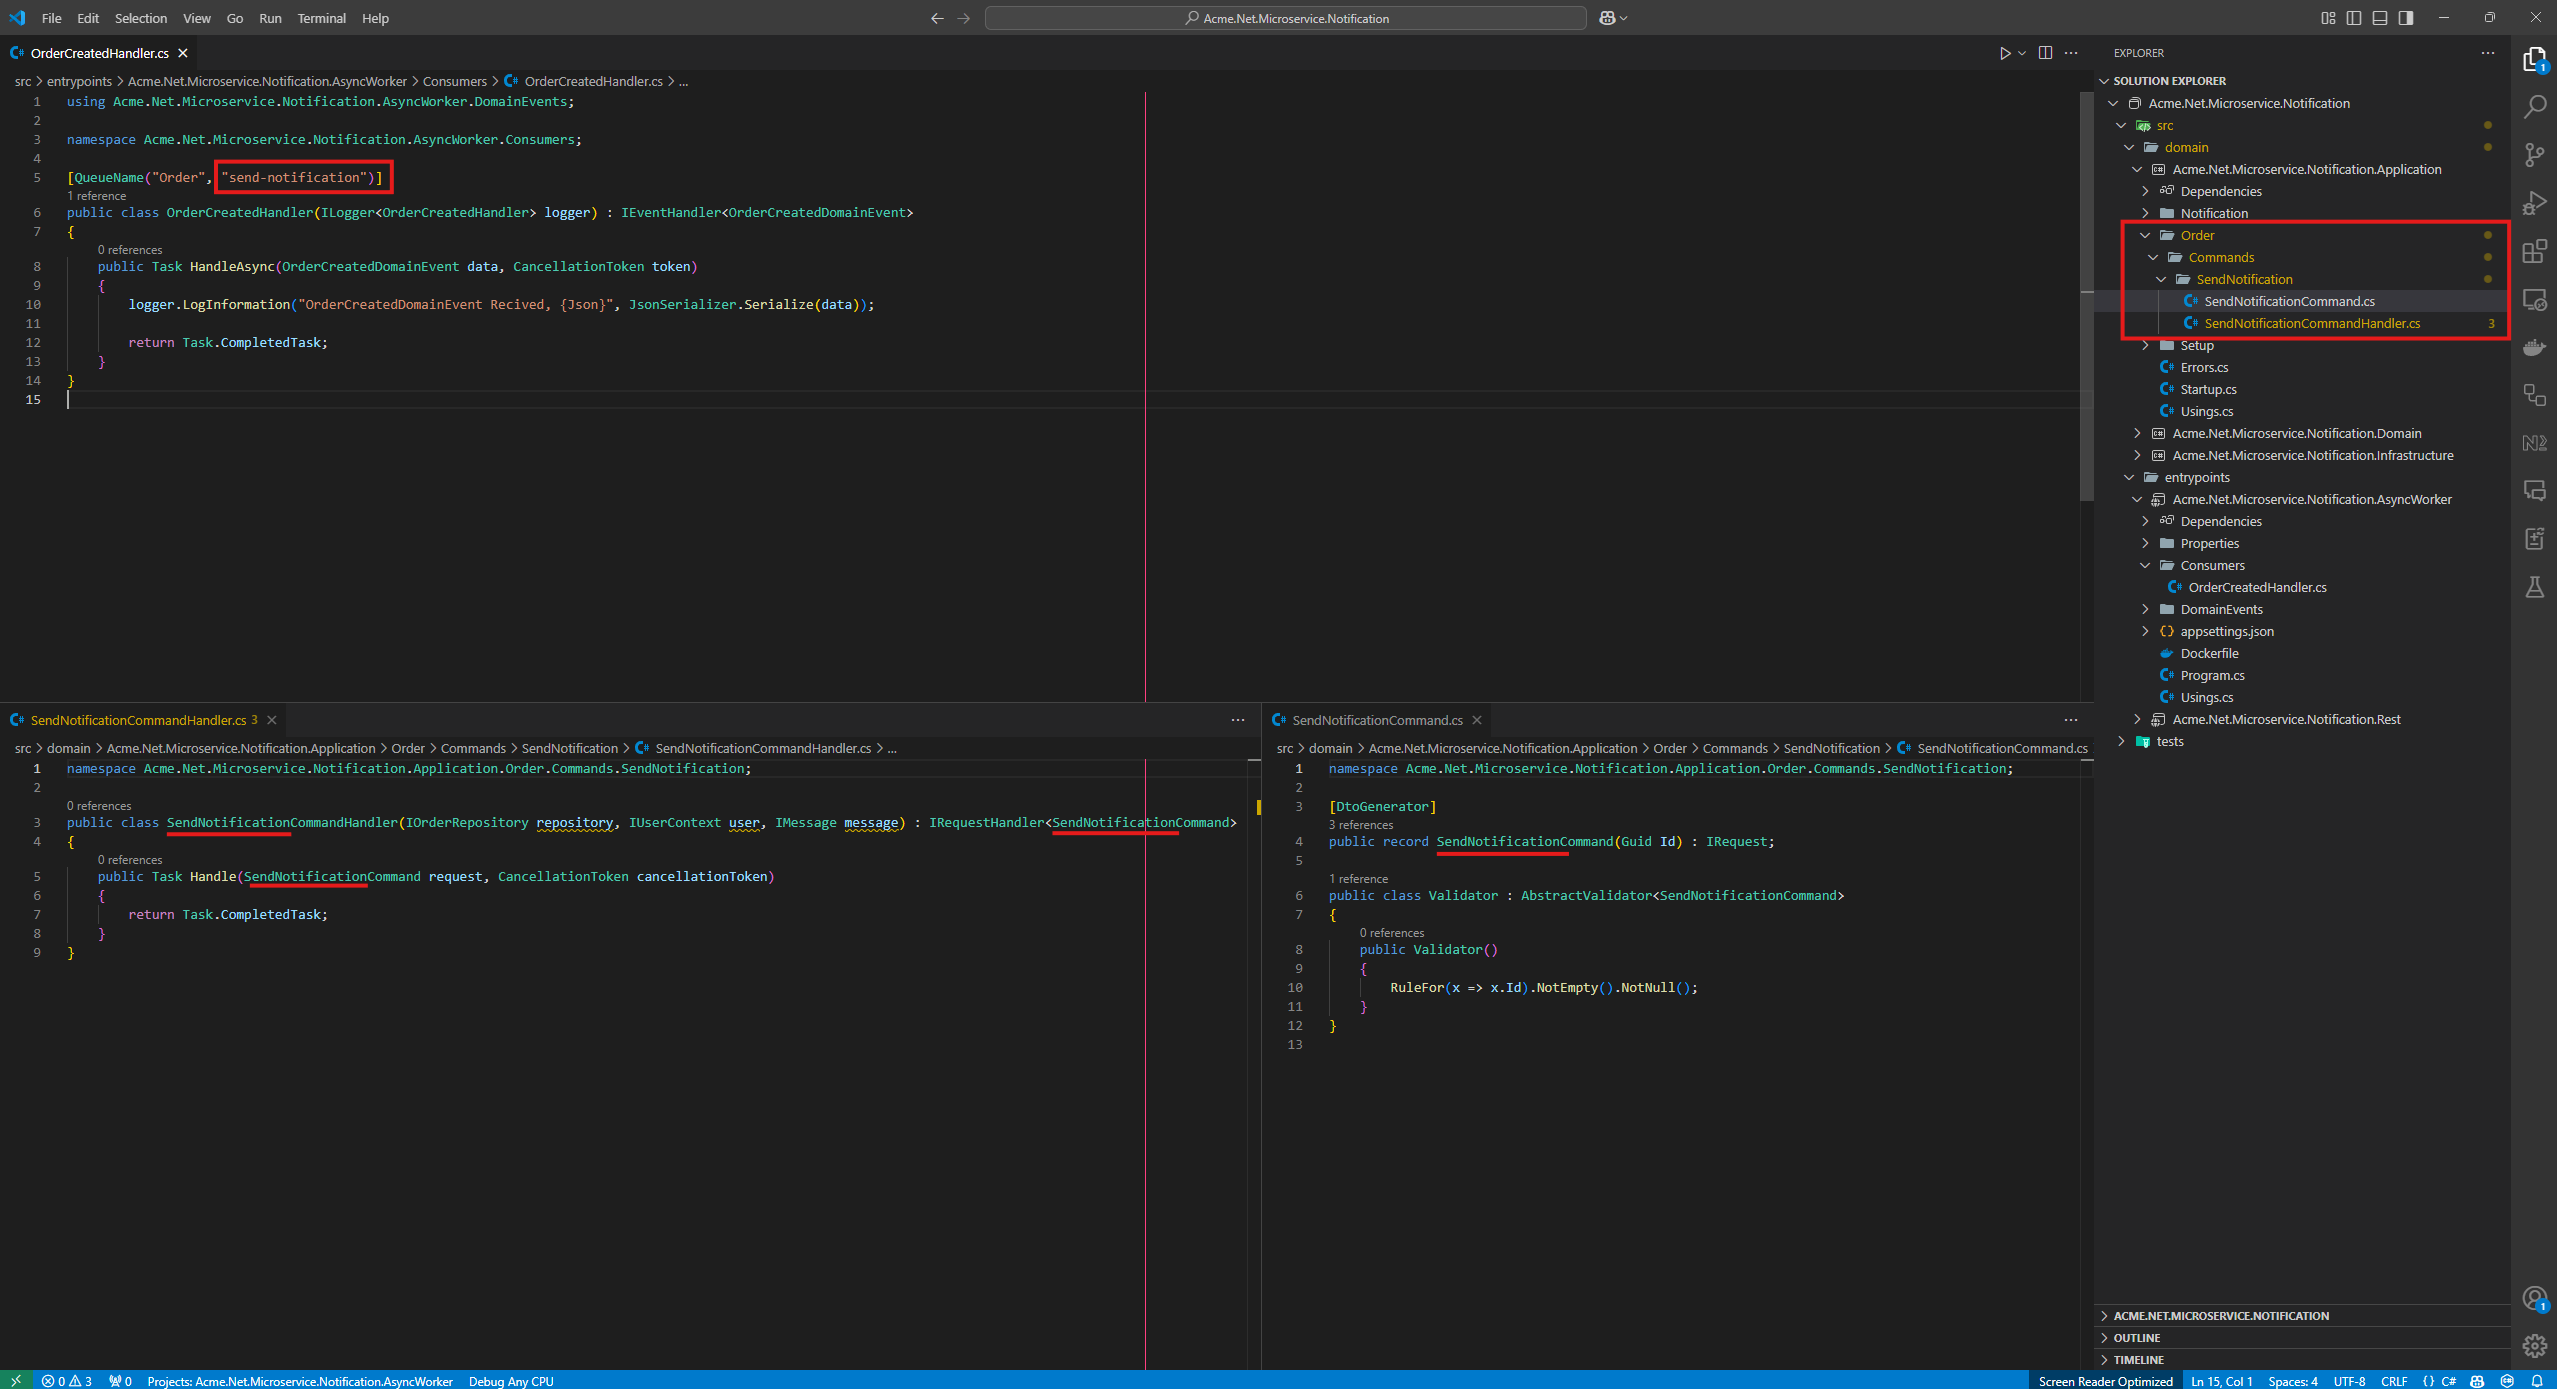Open the File menu
The height and width of the screenshot is (1389, 2557).
point(51,18)
